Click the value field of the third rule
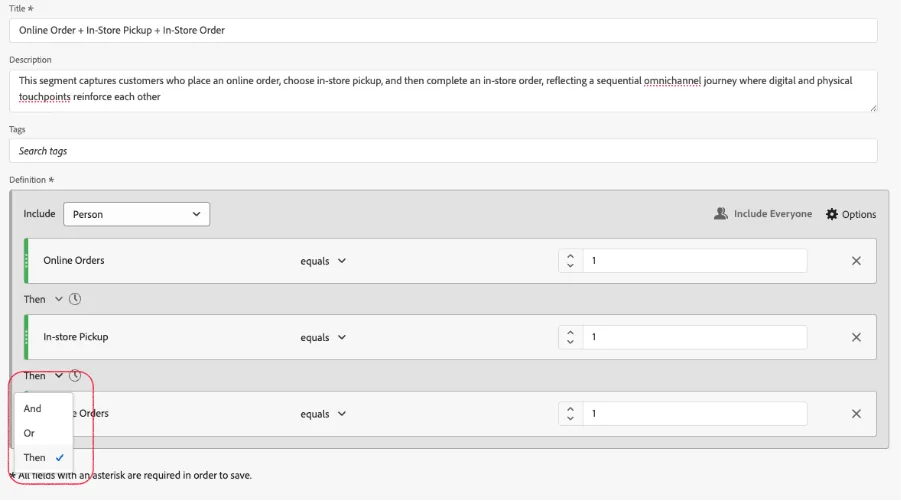The height and width of the screenshot is (501, 901). click(695, 414)
